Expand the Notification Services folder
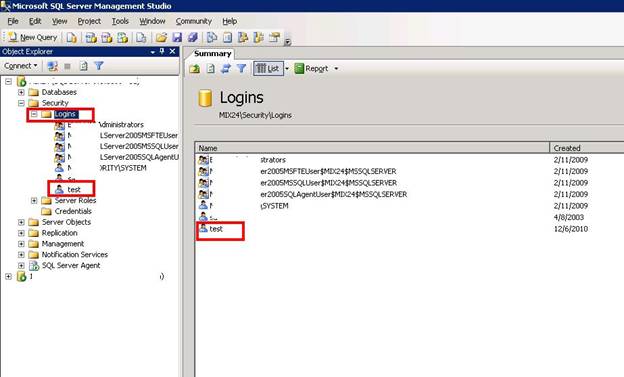The image size is (624, 377). 21,255
